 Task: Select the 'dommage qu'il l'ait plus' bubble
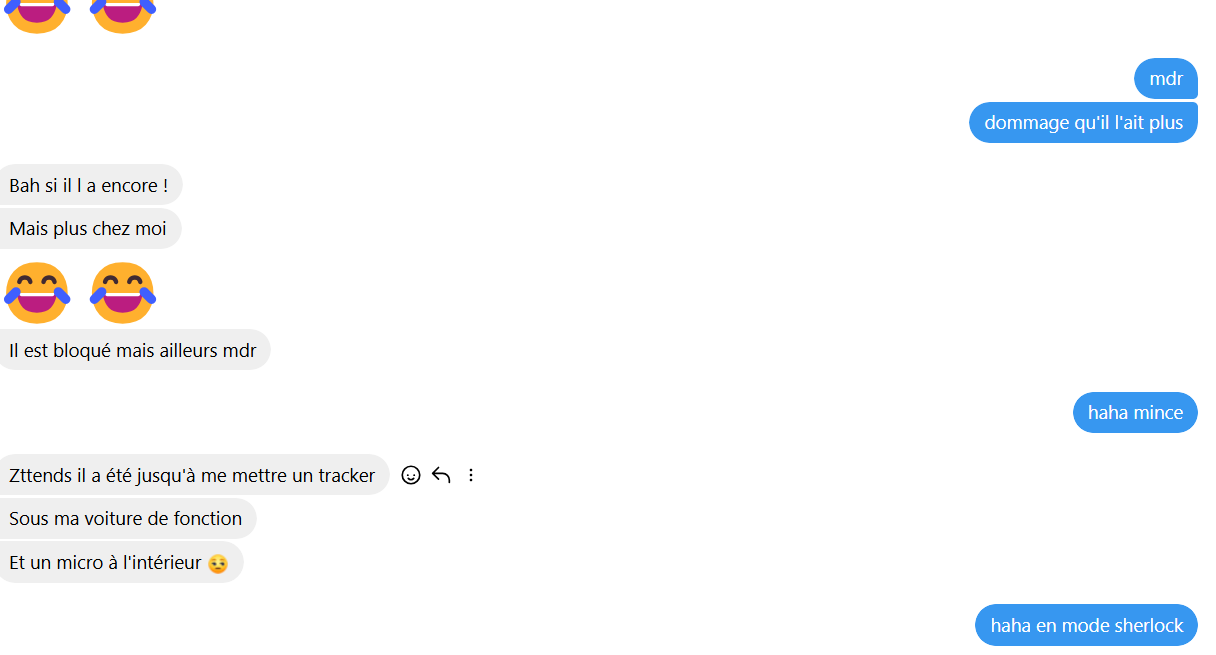click(1084, 122)
